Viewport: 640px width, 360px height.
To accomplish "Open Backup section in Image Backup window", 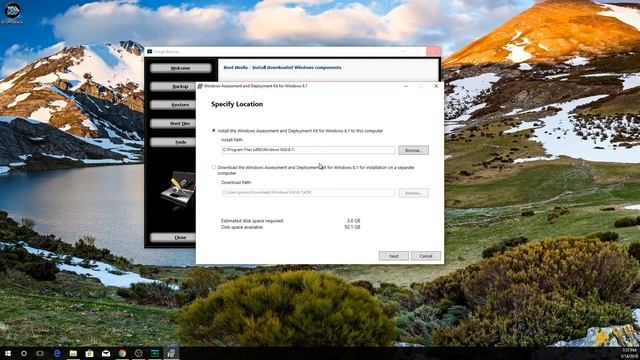I will (x=173, y=87).
